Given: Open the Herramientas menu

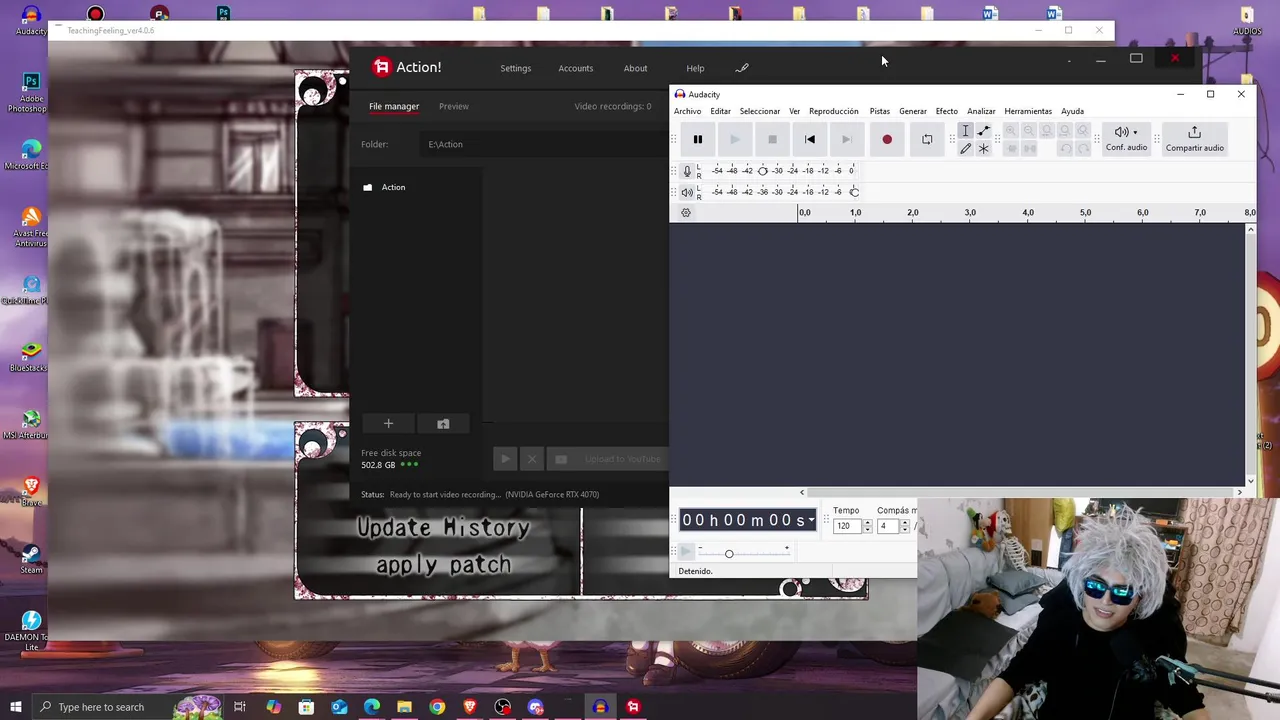Looking at the screenshot, I should tap(1028, 111).
